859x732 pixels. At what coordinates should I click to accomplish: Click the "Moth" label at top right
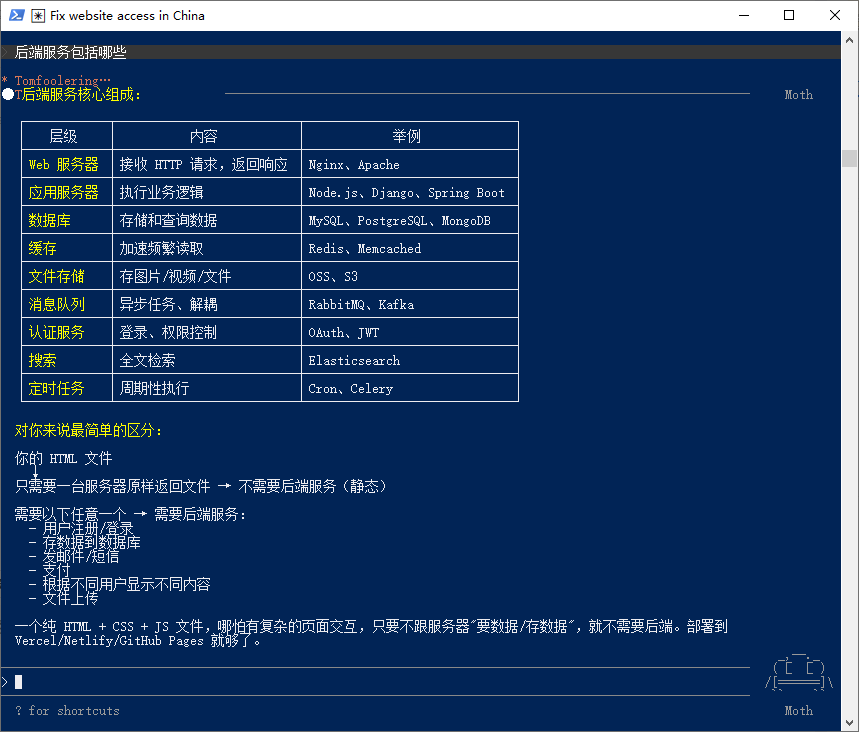tap(798, 95)
